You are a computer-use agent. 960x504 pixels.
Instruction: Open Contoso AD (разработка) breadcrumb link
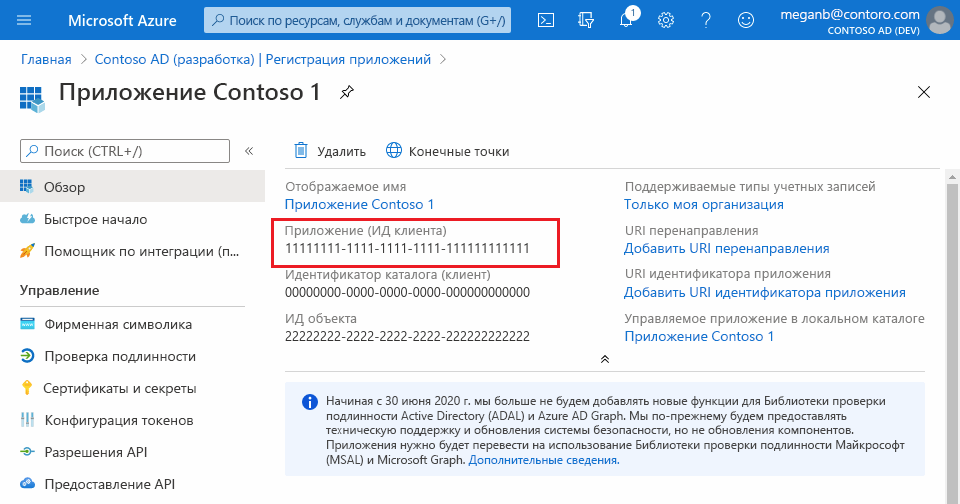(263, 59)
